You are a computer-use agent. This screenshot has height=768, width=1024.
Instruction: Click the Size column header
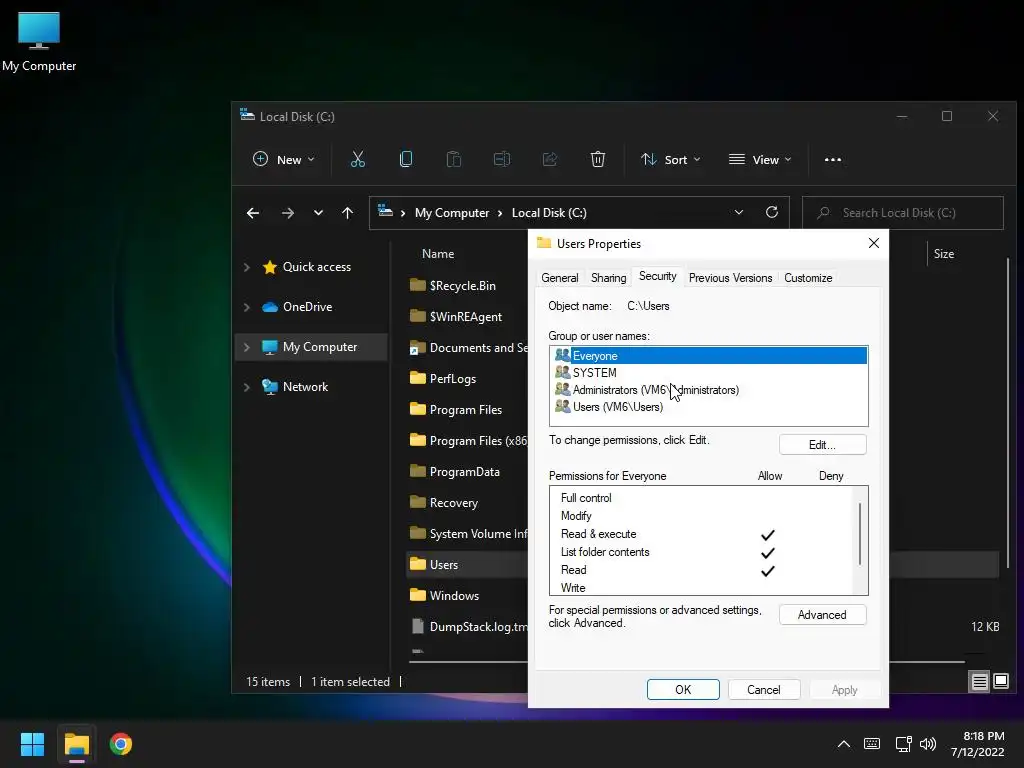click(x=944, y=254)
